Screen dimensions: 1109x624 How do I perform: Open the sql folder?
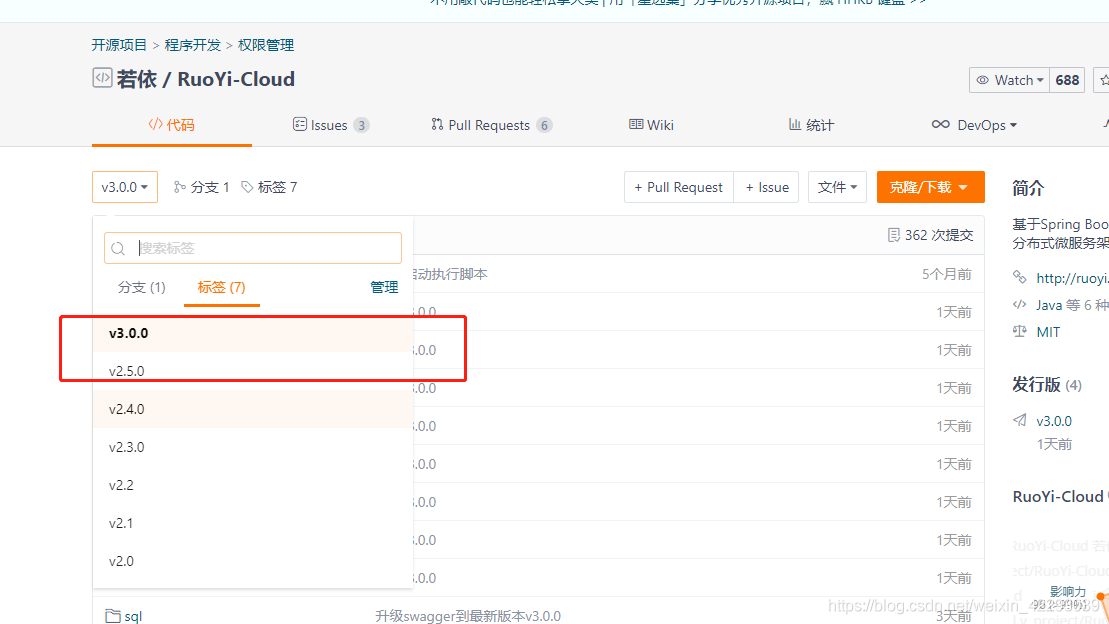pyautogui.click(x=133, y=616)
